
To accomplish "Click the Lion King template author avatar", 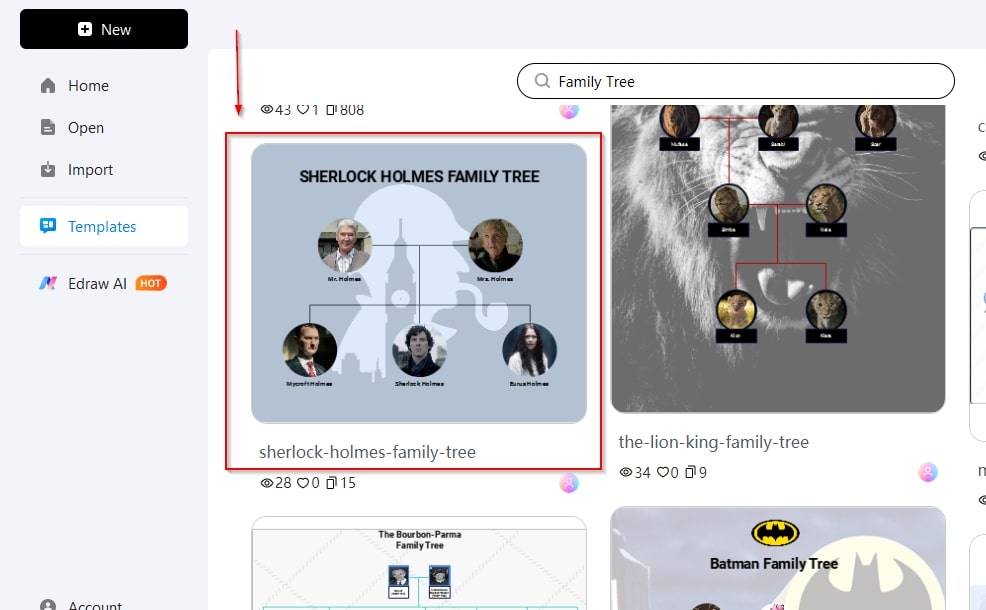I will [x=928, y=472].
